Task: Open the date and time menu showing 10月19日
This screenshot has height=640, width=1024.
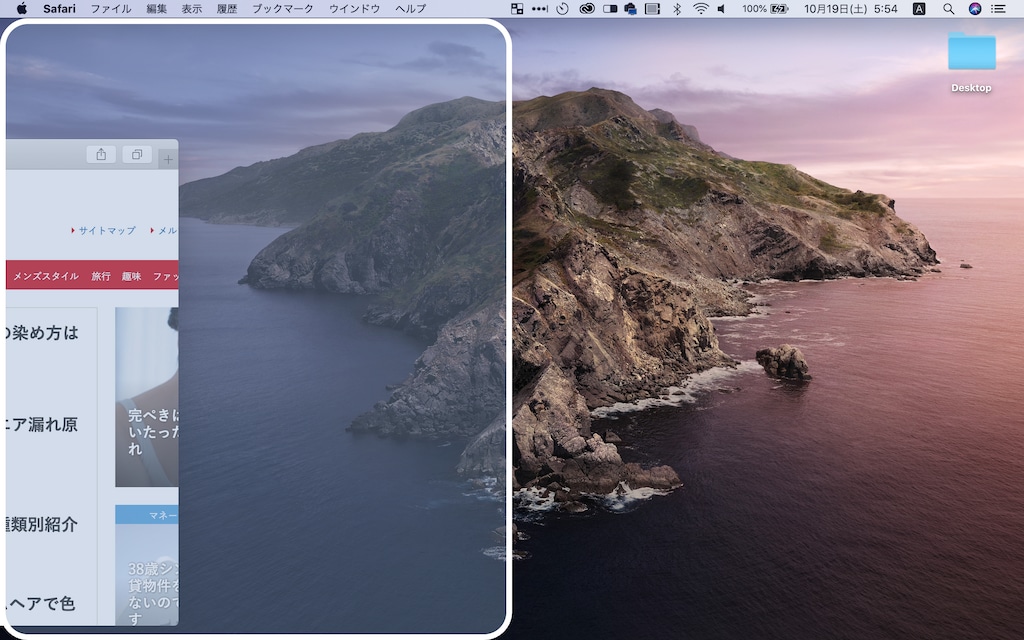Action: tap(839, 9)
